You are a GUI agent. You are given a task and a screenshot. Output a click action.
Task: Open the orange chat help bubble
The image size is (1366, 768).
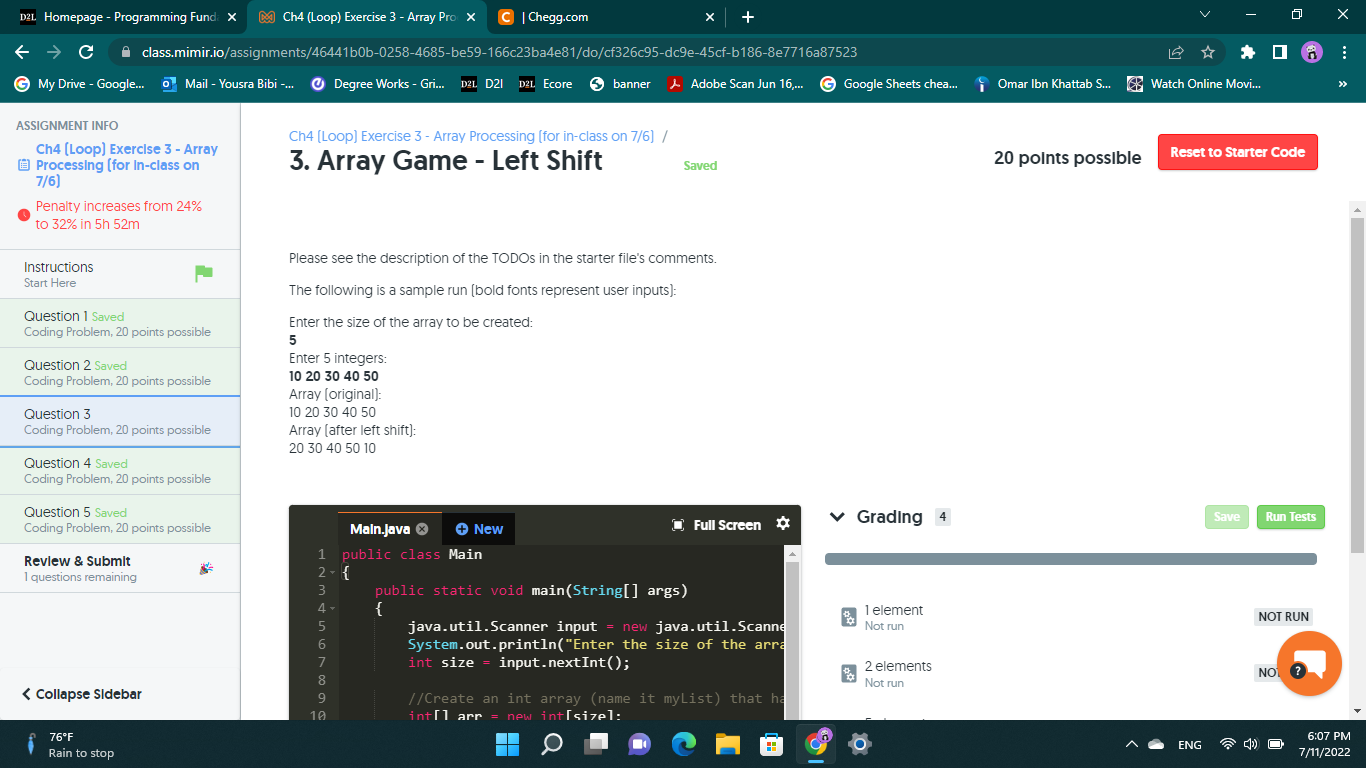[1309, 664]
